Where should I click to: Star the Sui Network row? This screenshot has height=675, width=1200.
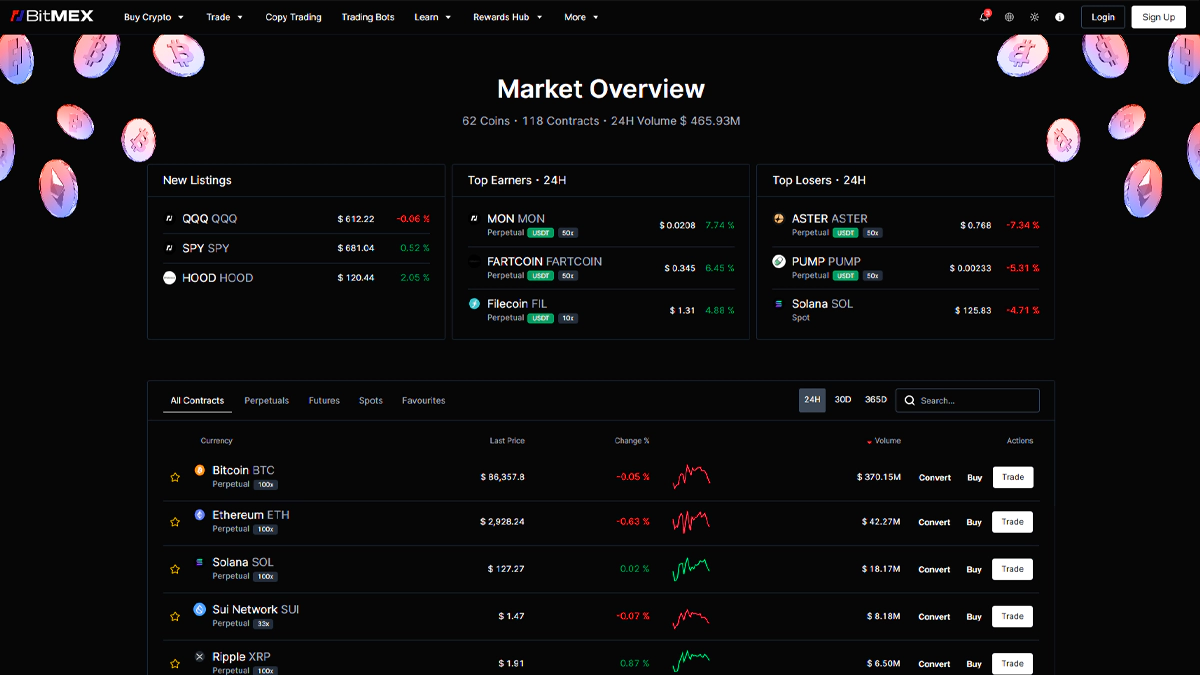[175, 617]
